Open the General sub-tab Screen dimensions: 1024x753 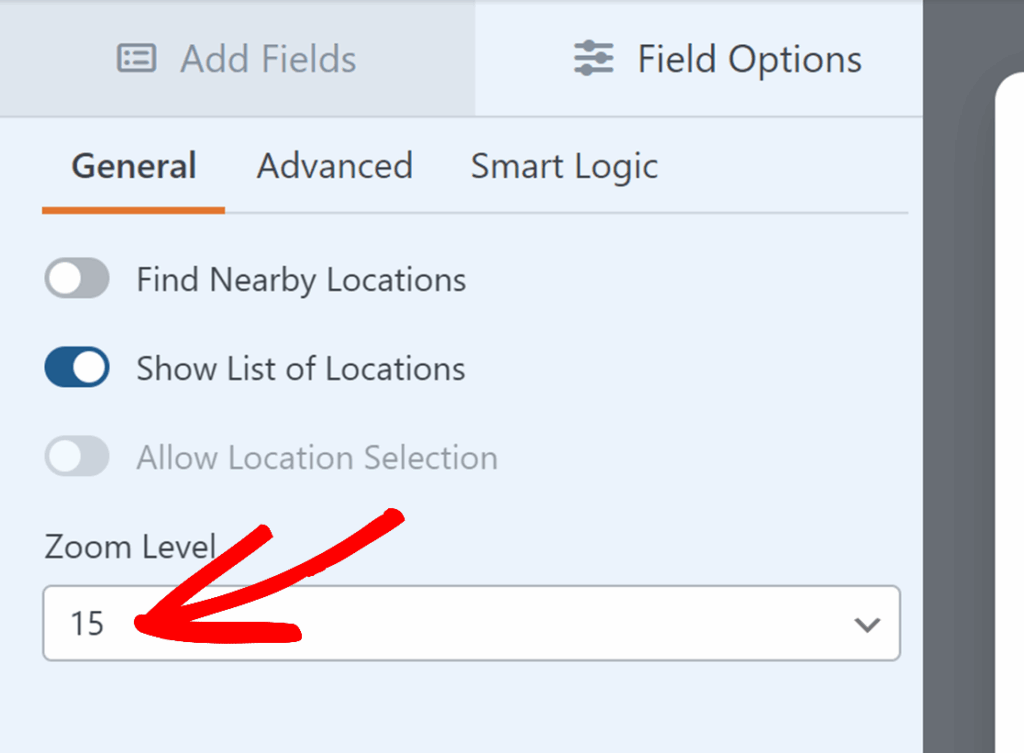pos(133,166)
